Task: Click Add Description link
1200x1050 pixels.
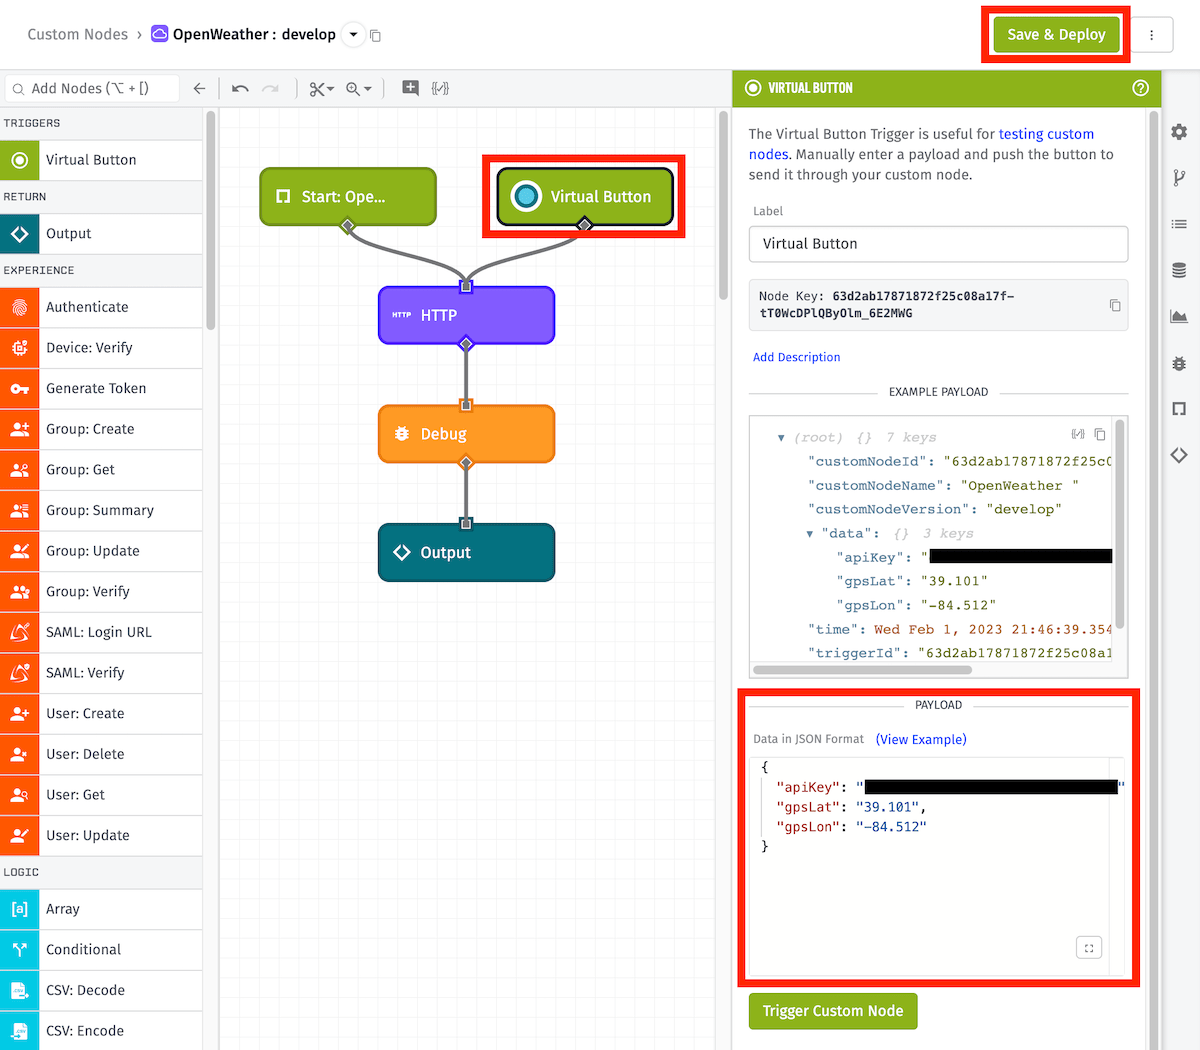Action: click(x=796, y=357)
